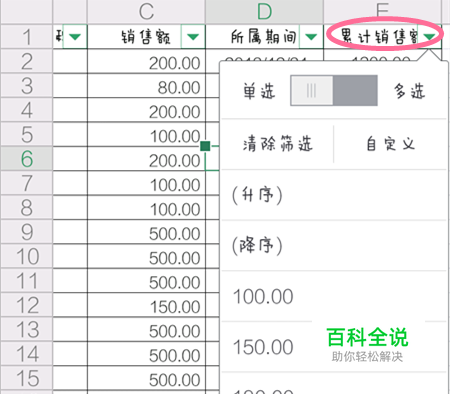The height and width of the screenshot is (394, 450).
Task: Toggle the 单选/多选 switch
Action: coord(334,90)
